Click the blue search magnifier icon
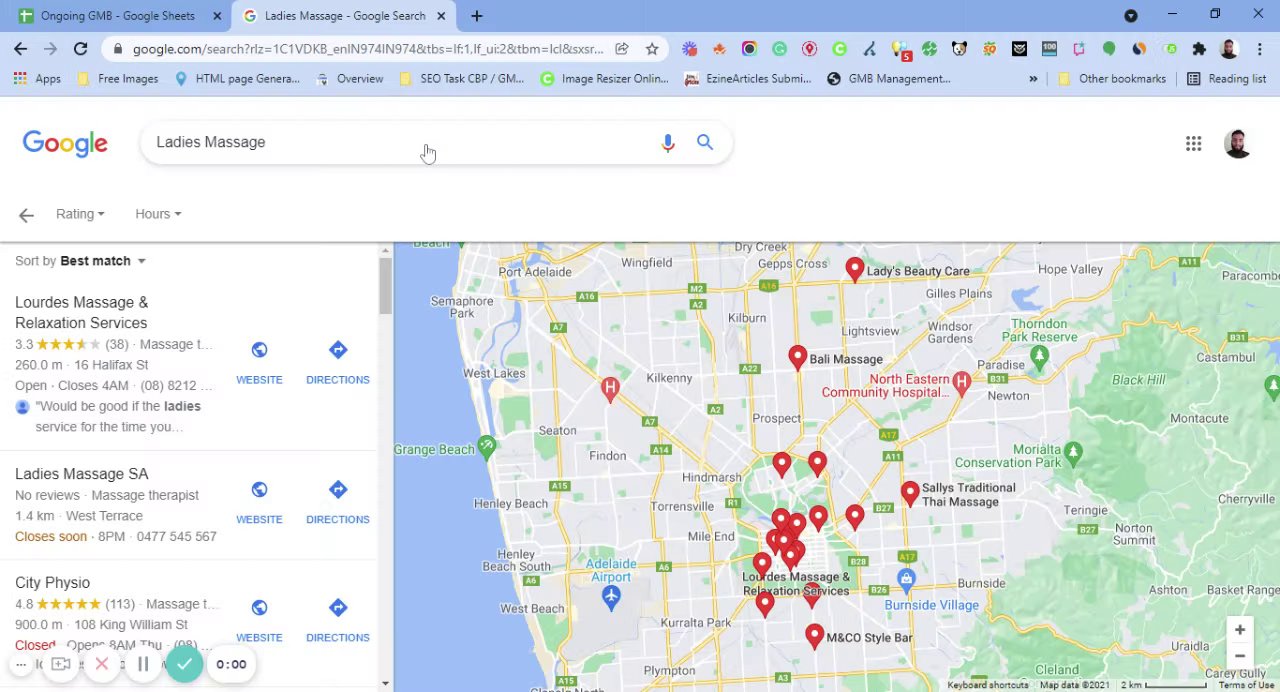1280x692 pixels. (705, 142)
